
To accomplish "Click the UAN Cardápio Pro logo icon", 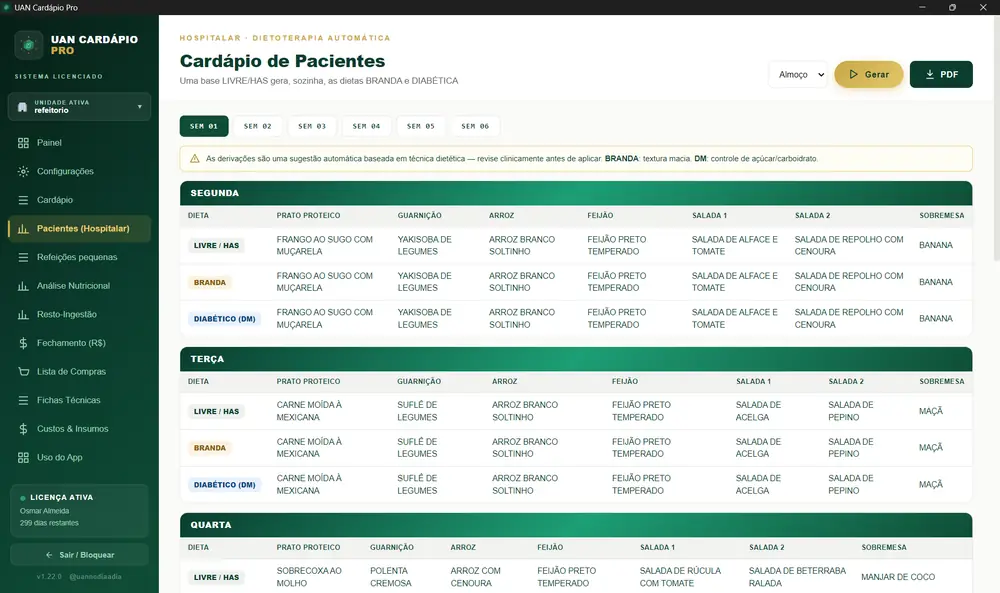I will click(x=29, y=45).
